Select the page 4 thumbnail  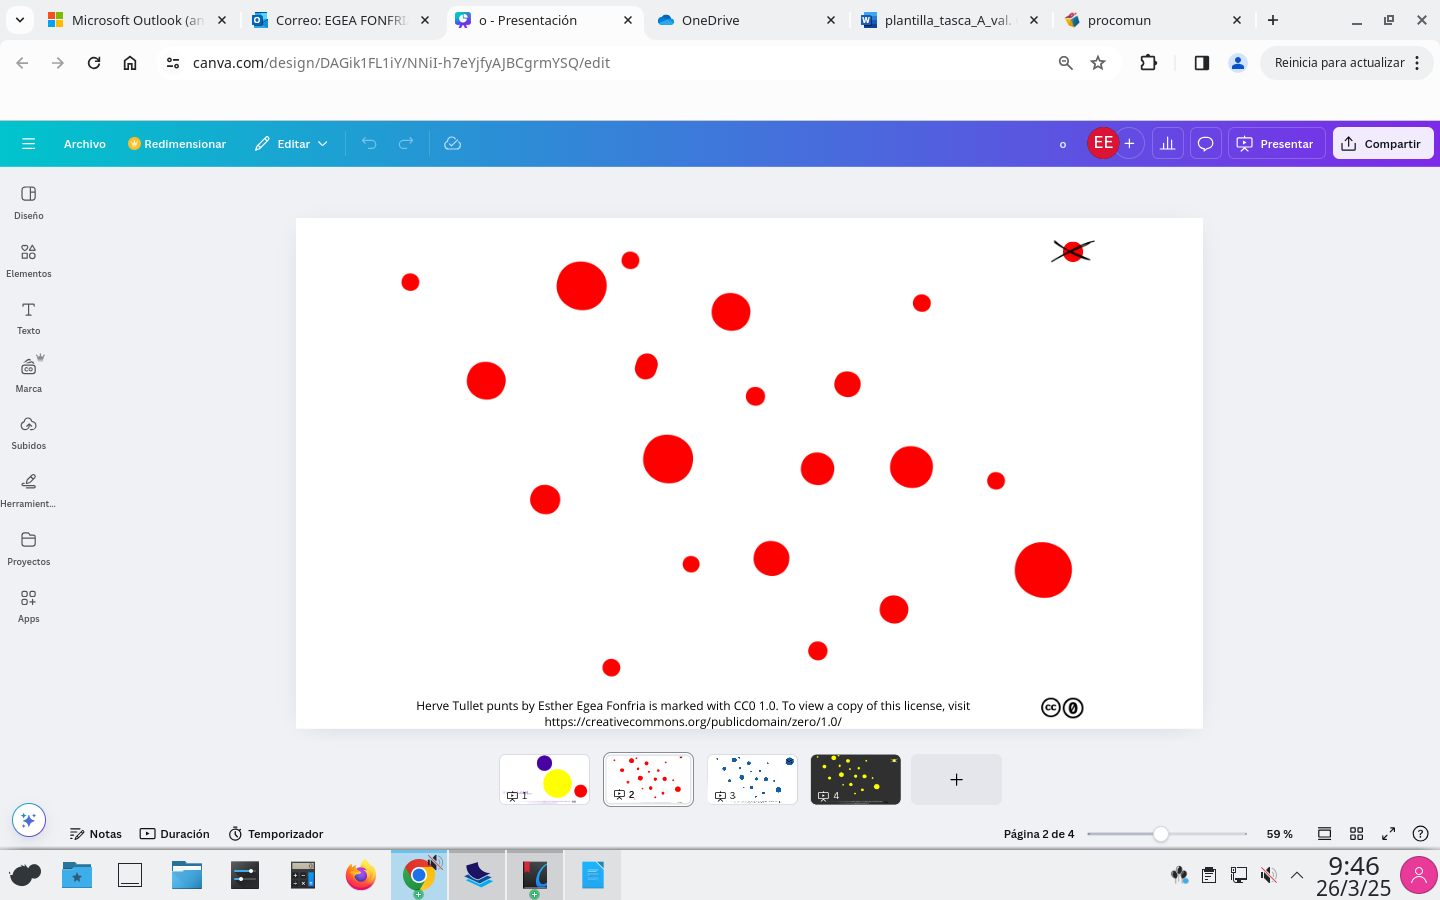coord(855,778)
